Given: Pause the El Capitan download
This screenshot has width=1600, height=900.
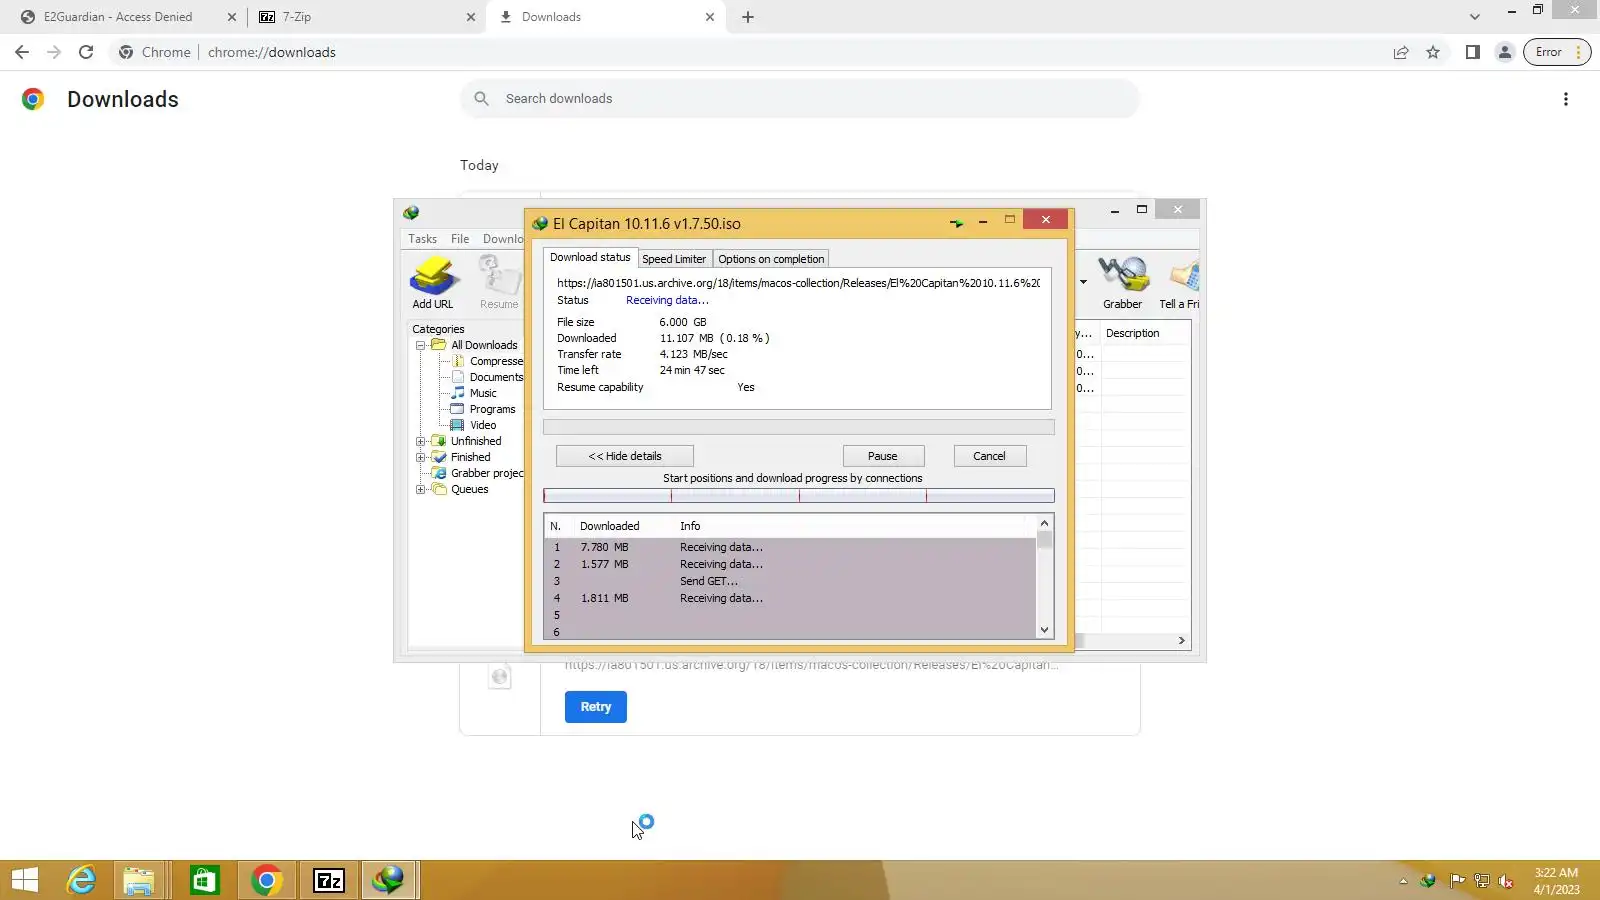Looking at the screenshot, I should pos(883,456).
